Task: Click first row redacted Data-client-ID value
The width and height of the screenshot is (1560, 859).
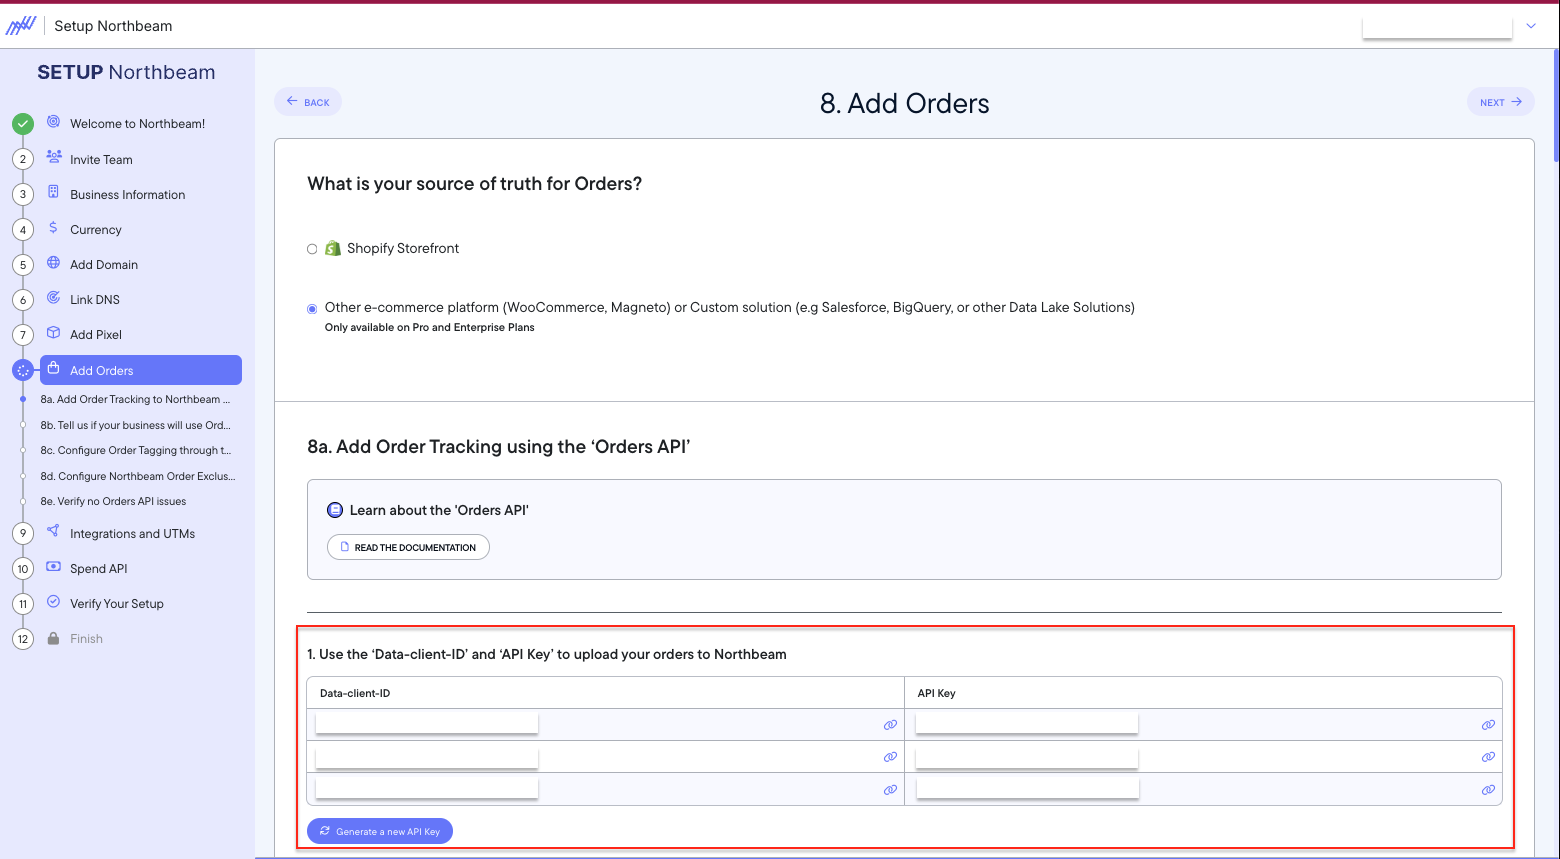Action: coord(427,723)
